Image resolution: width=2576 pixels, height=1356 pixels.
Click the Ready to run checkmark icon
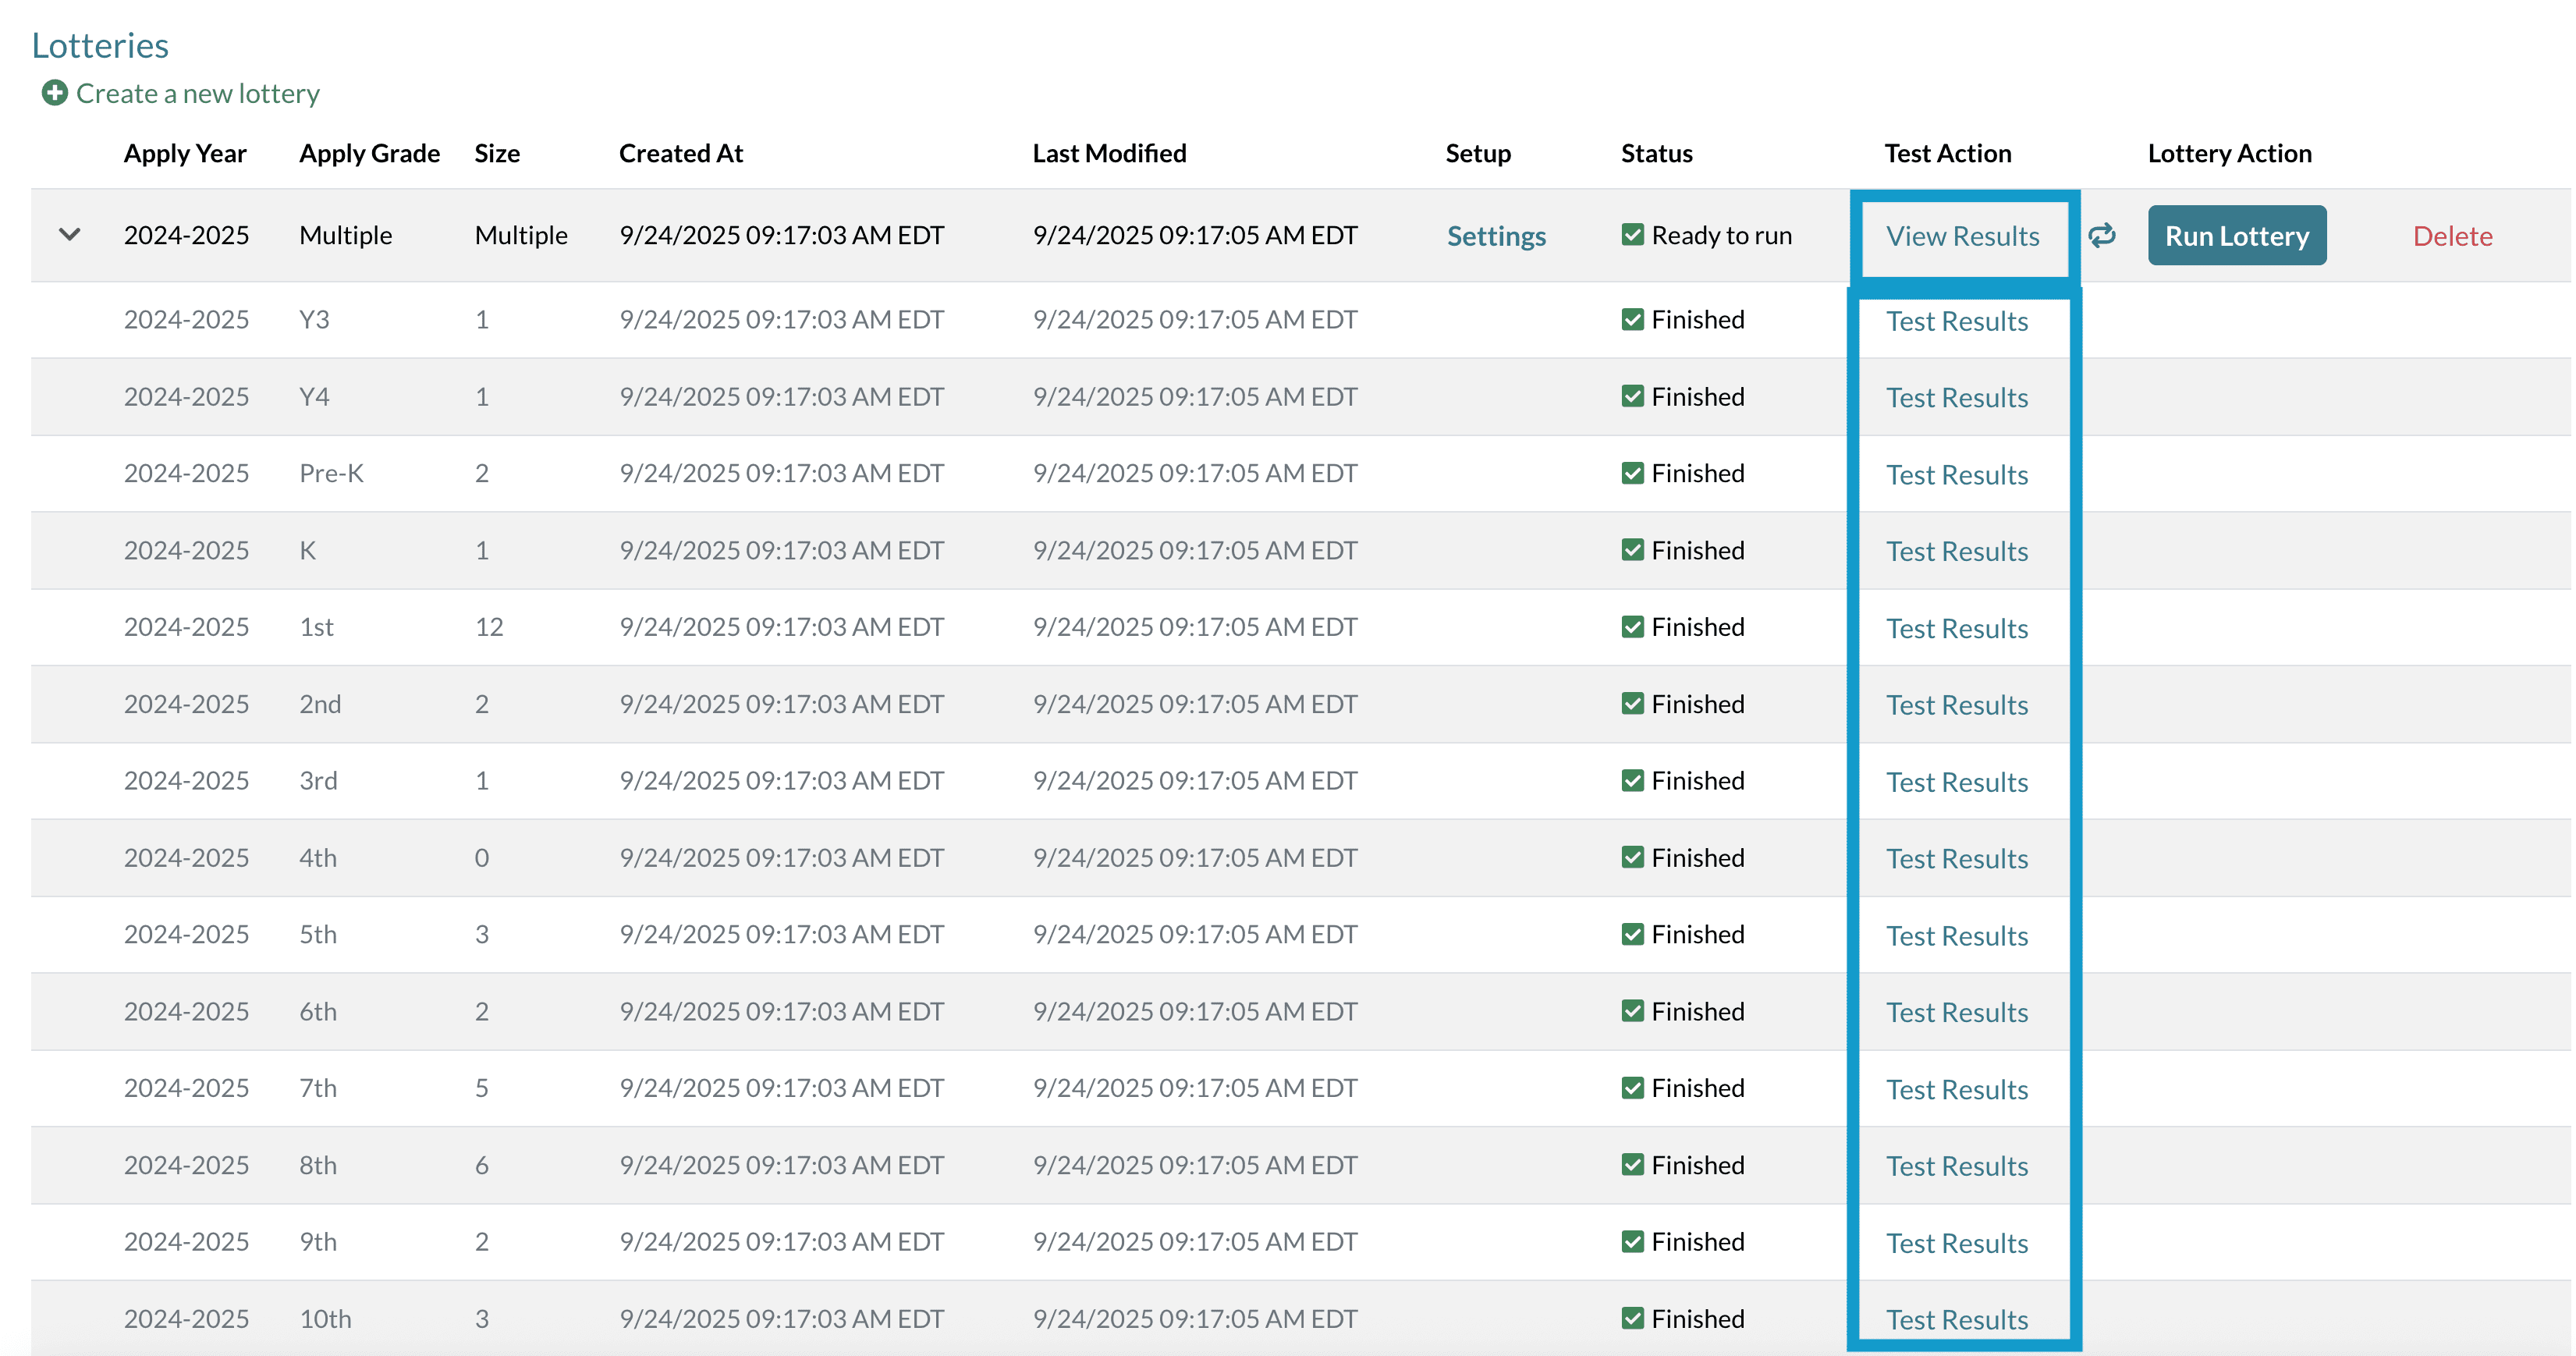pos(1632,235)
